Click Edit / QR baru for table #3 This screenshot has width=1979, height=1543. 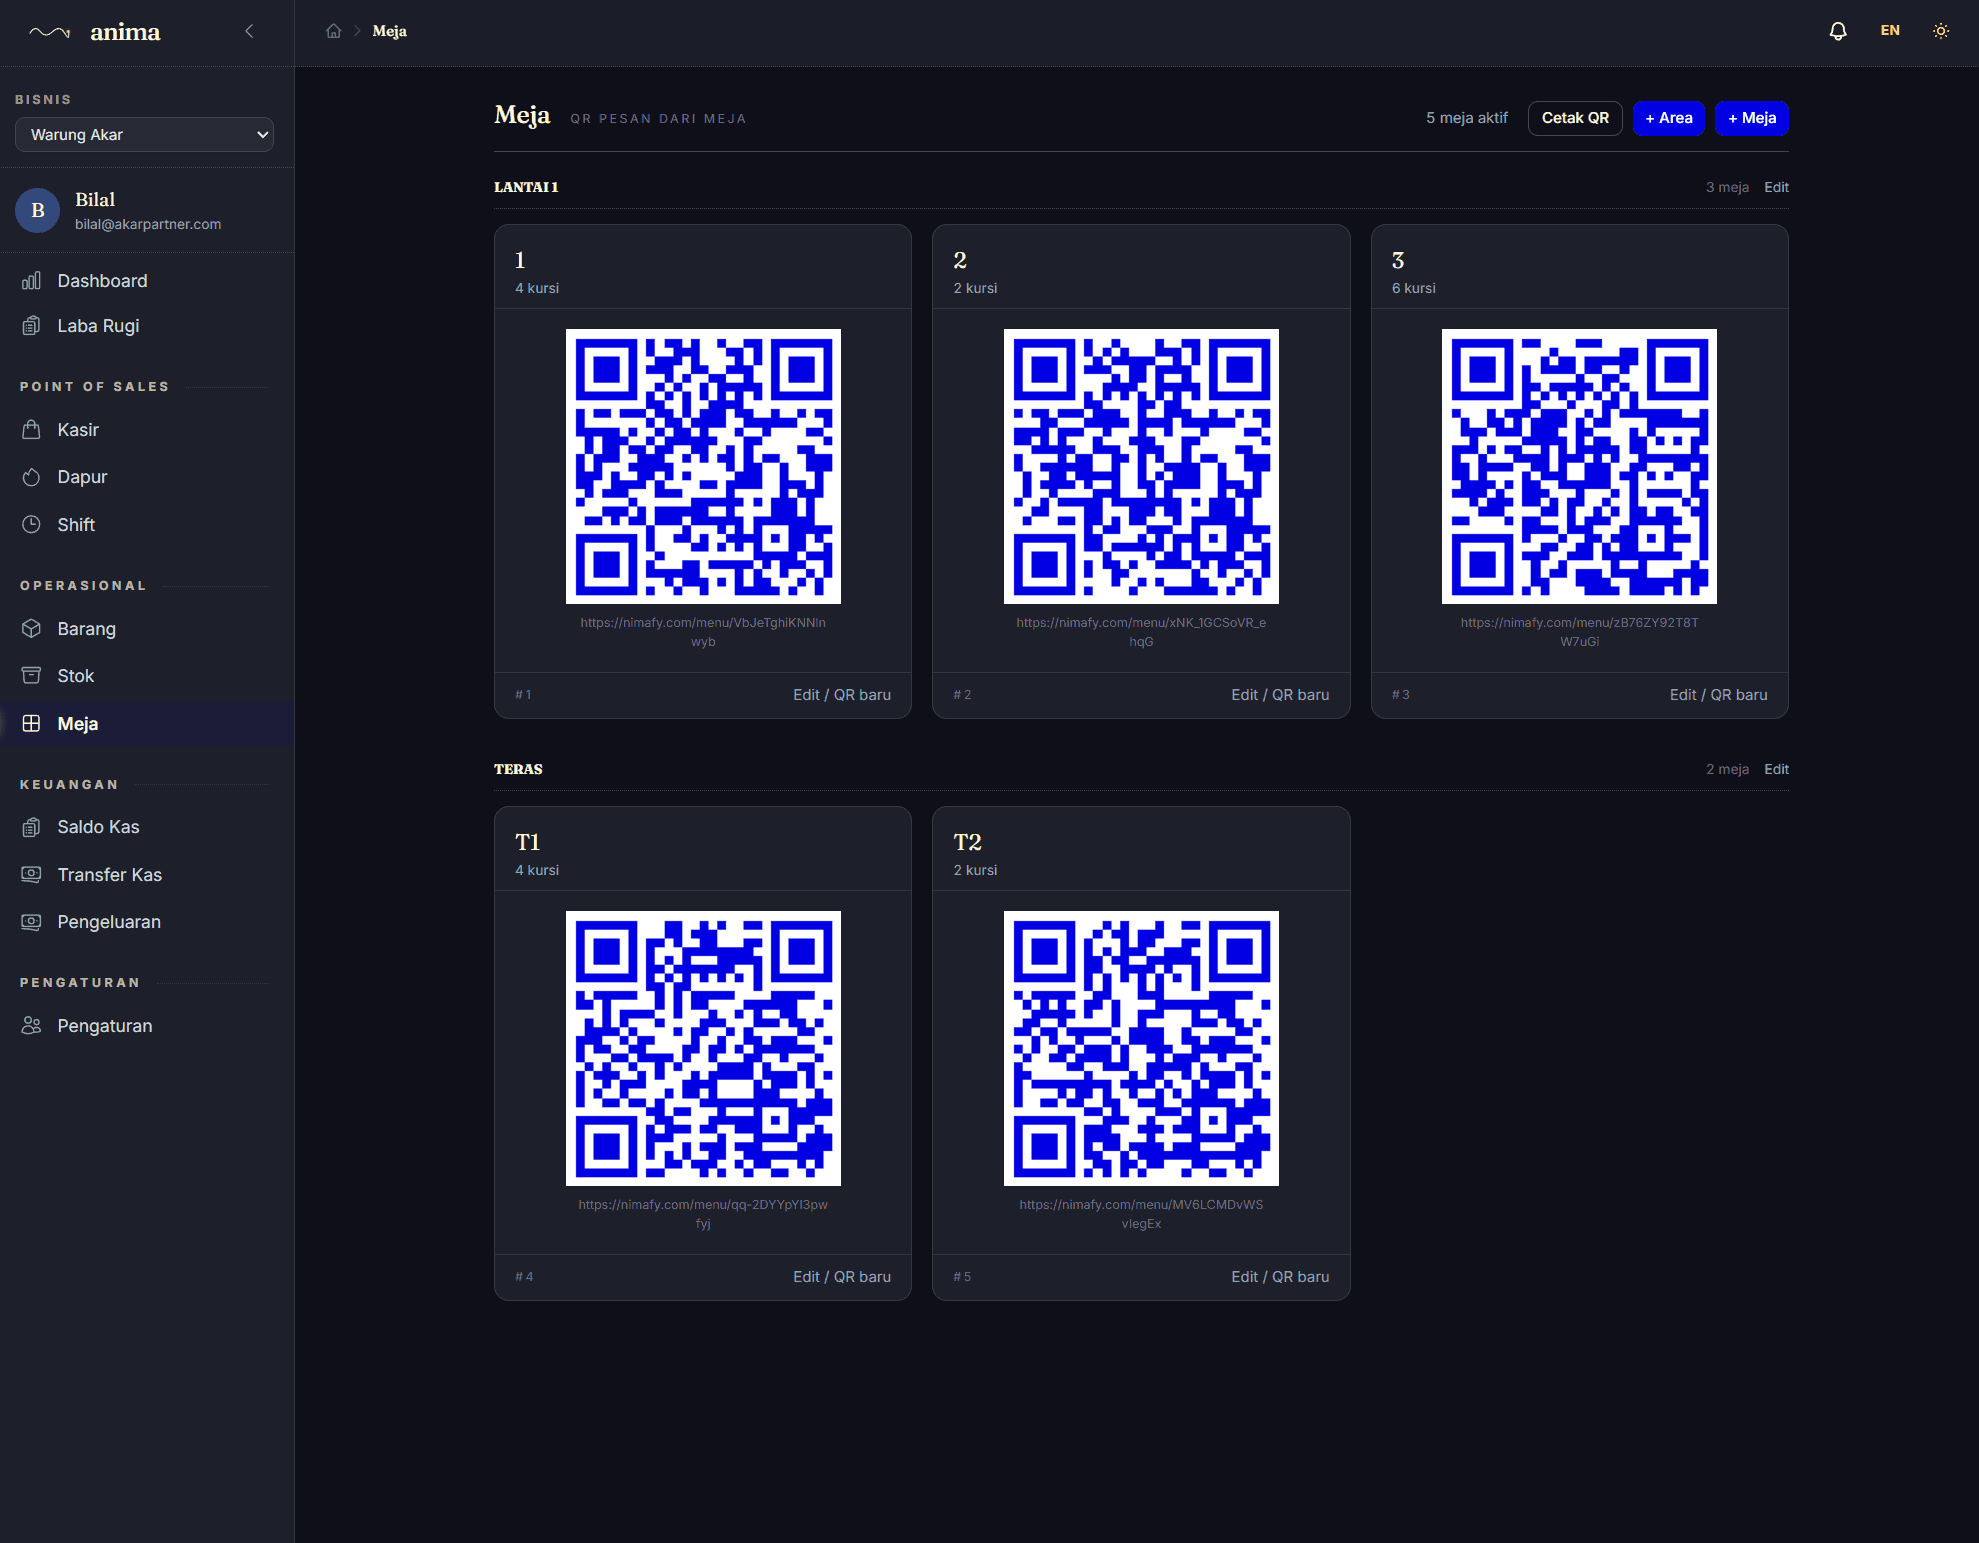click(1718, 695)
